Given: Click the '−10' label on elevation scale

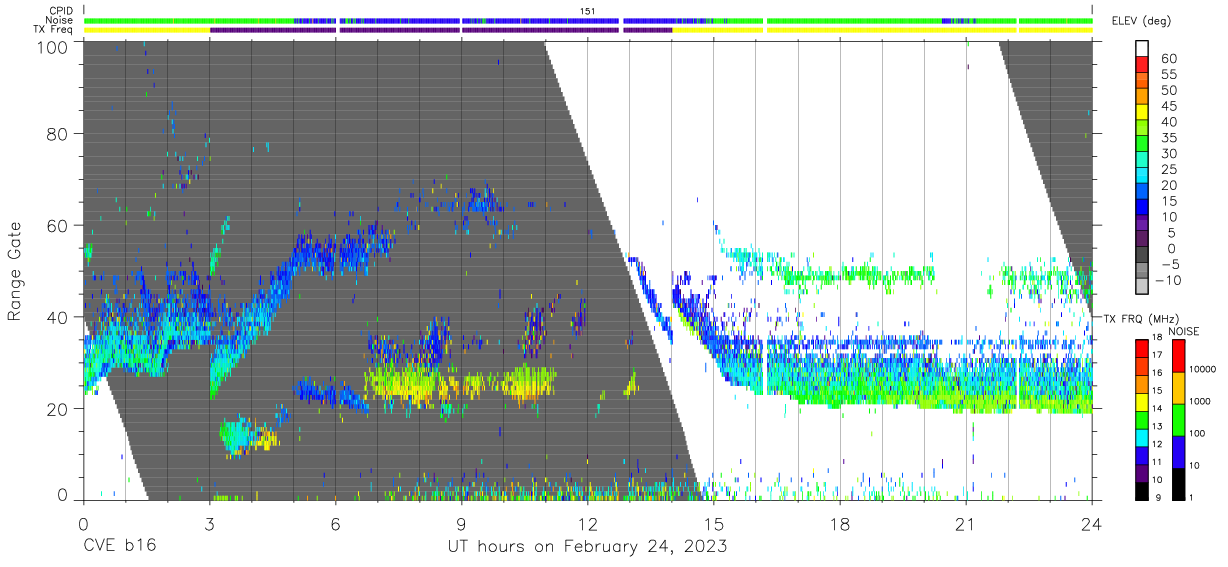Looking at the screenshot, I should click(1169, 280).
